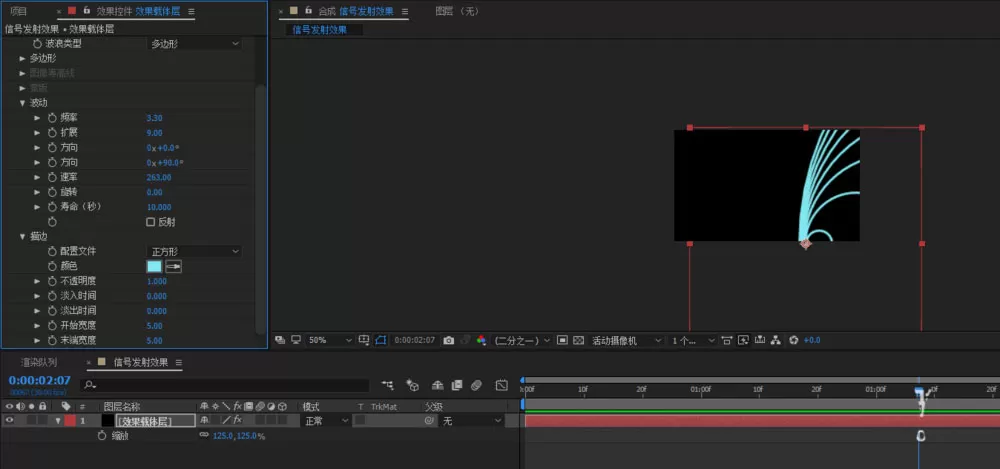Click the red label color of layer 1

70,420
